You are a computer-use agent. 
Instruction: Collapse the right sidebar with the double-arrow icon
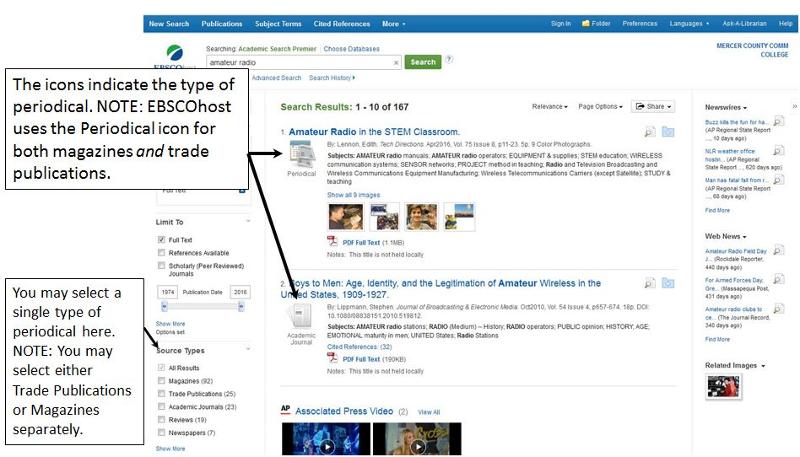pyautogui.click(x=794, y=107)
